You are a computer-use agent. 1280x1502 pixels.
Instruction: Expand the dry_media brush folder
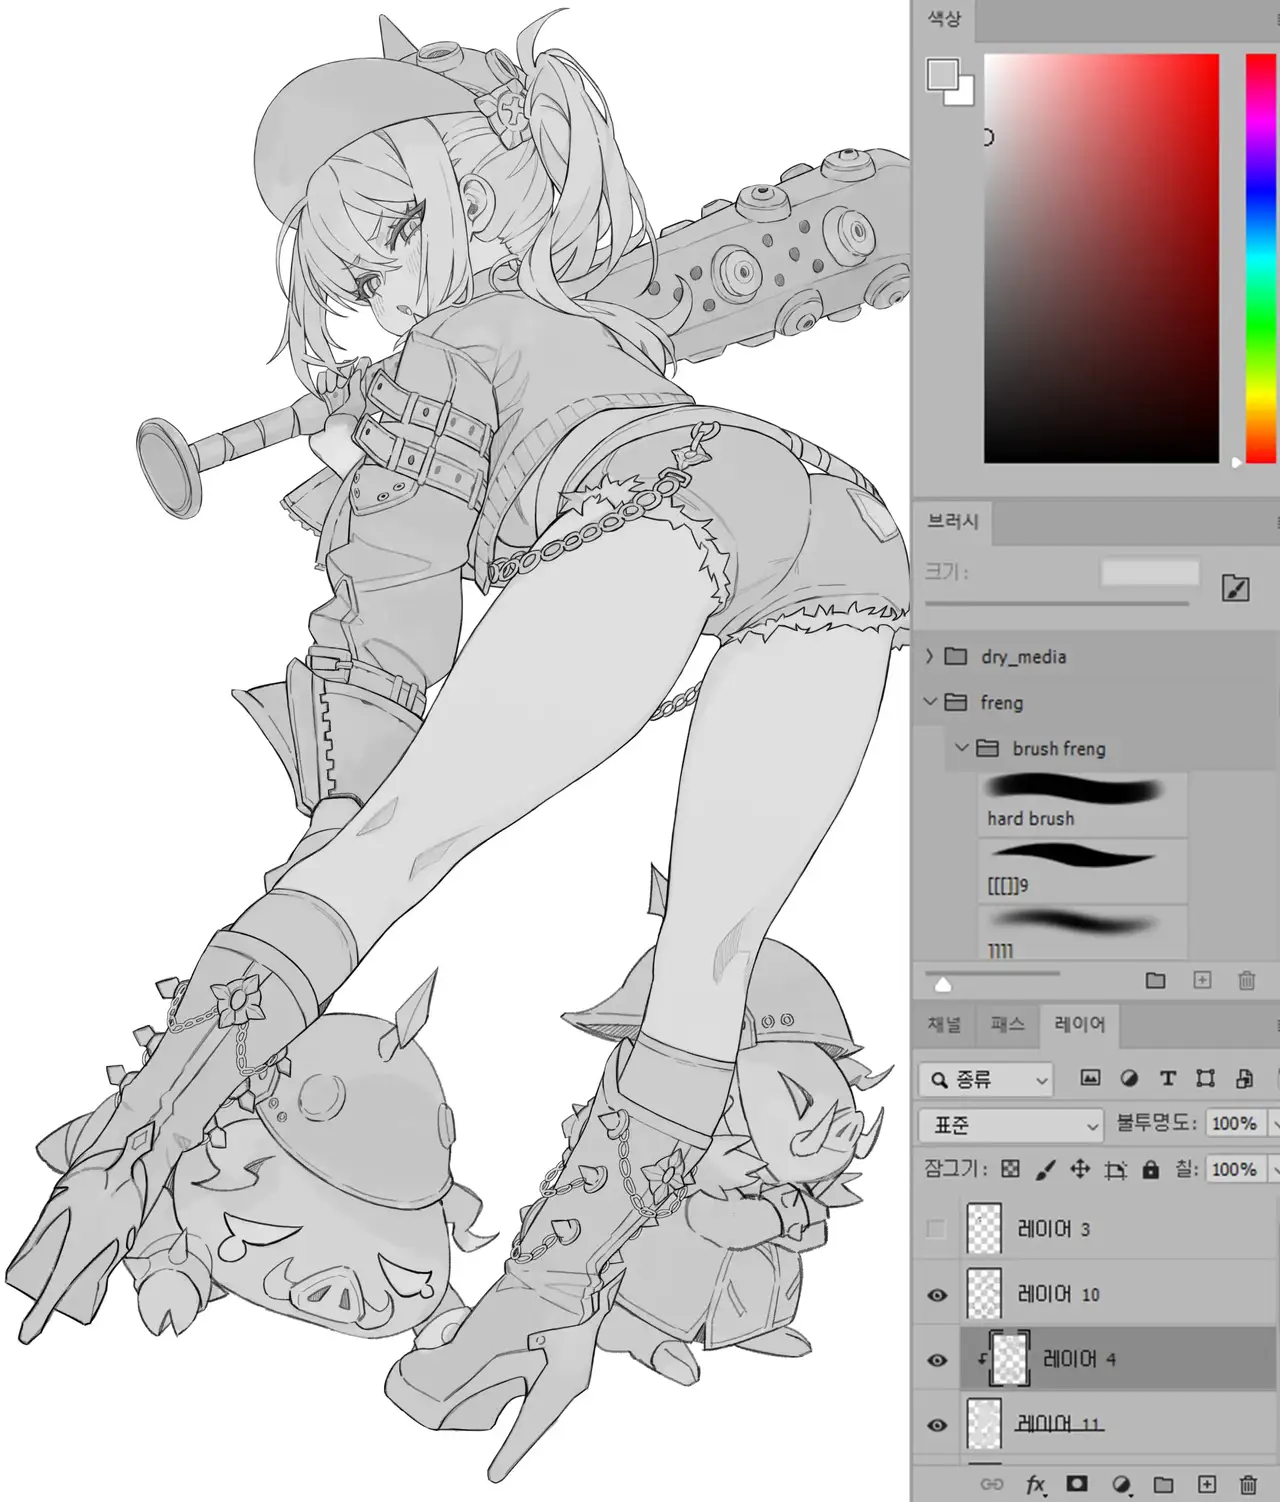930,656
